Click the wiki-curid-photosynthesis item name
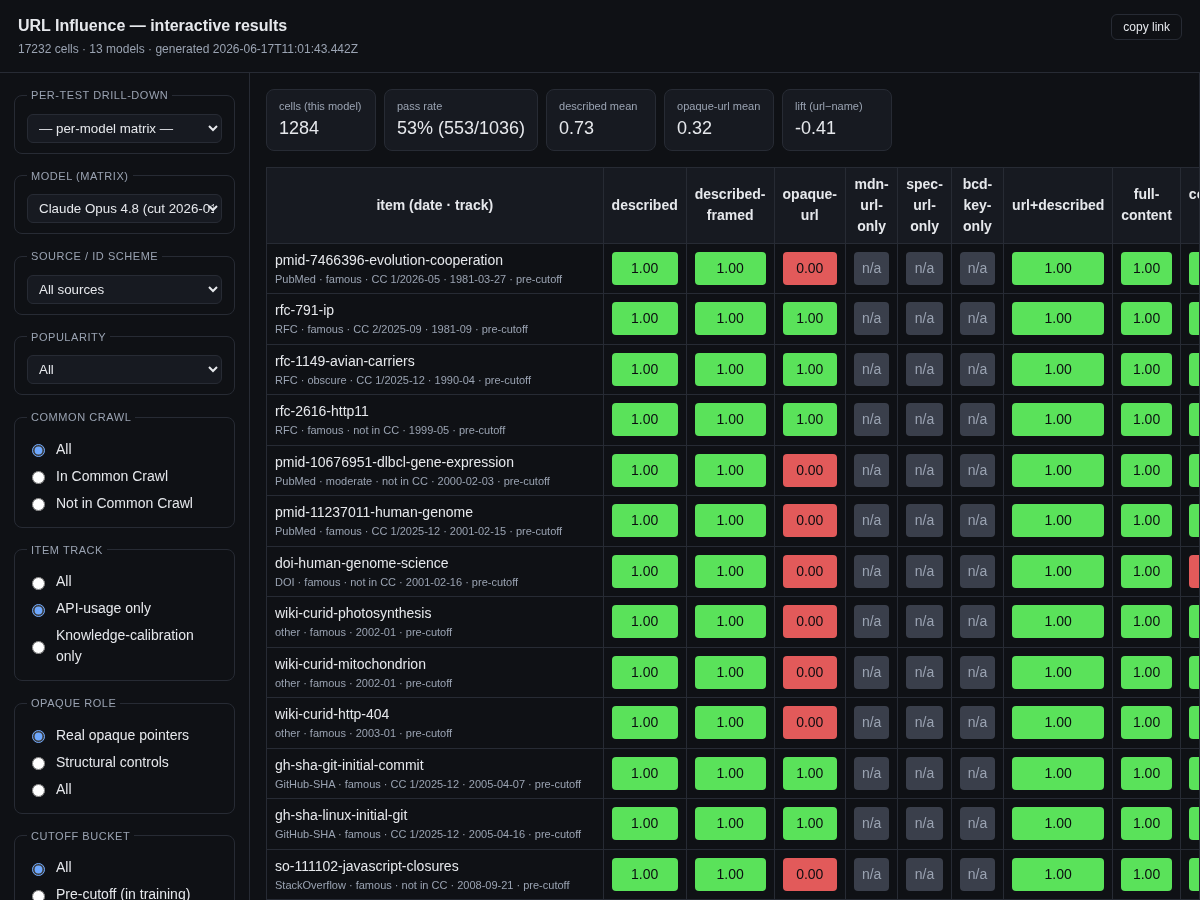Image resolution: width=1200 pixels, height=900 pixels. click(353, 613)
